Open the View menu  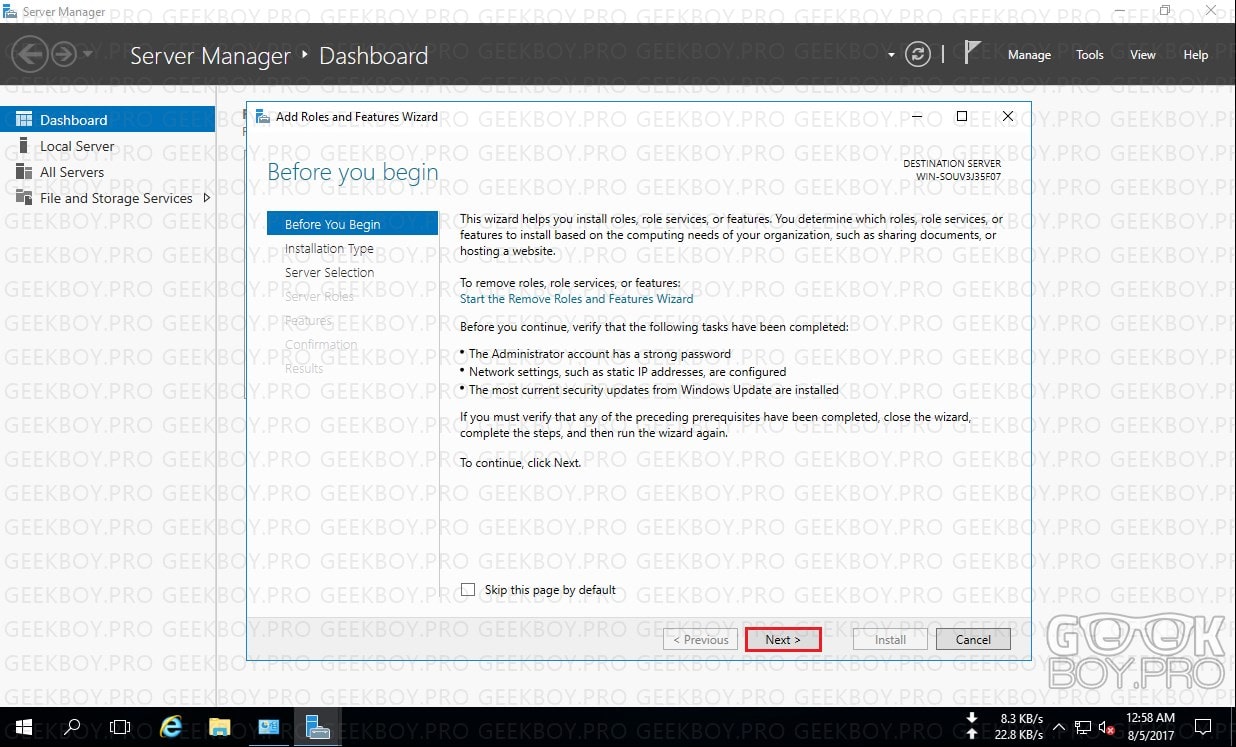point(1143,55)
